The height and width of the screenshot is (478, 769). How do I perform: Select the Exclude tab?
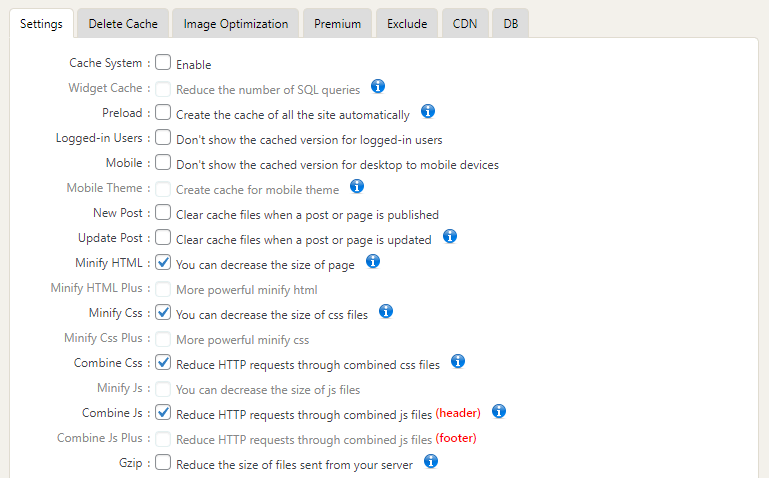pyautogui.click(x=407, y=23)
